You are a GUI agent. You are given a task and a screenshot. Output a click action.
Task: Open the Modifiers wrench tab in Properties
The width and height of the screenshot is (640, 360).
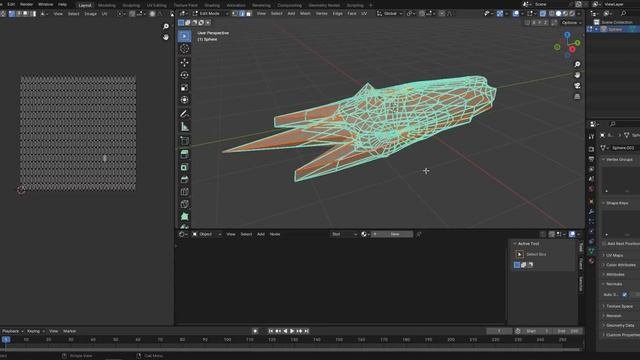coord(591,211)
